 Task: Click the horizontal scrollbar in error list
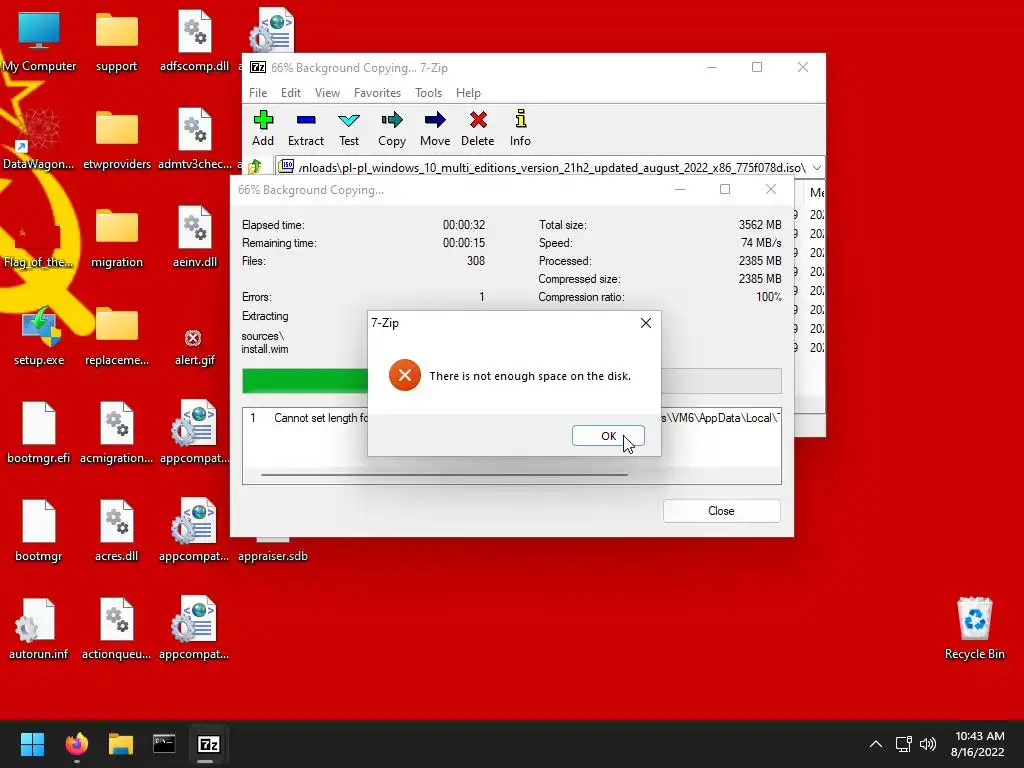coord(444,475)
